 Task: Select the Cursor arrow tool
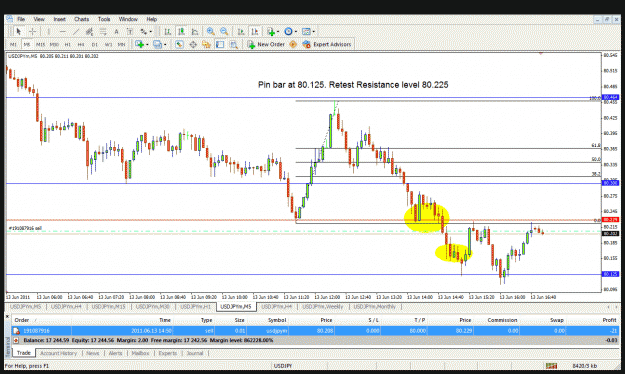18,31
